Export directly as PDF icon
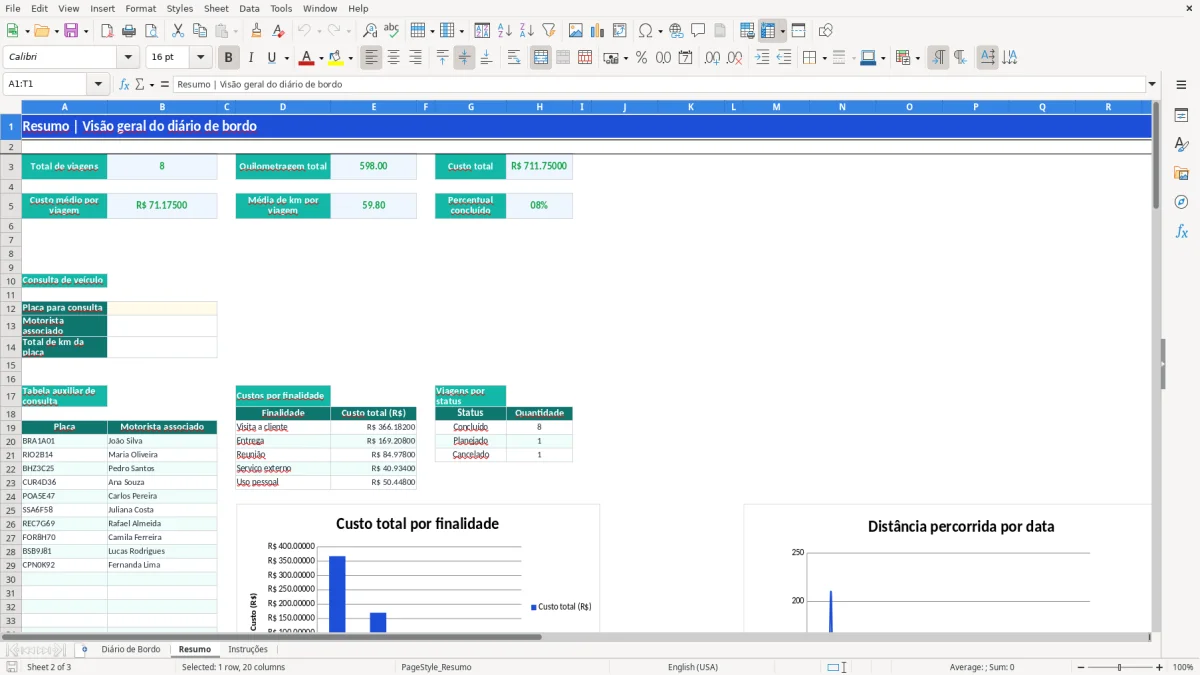 point(107,31)
